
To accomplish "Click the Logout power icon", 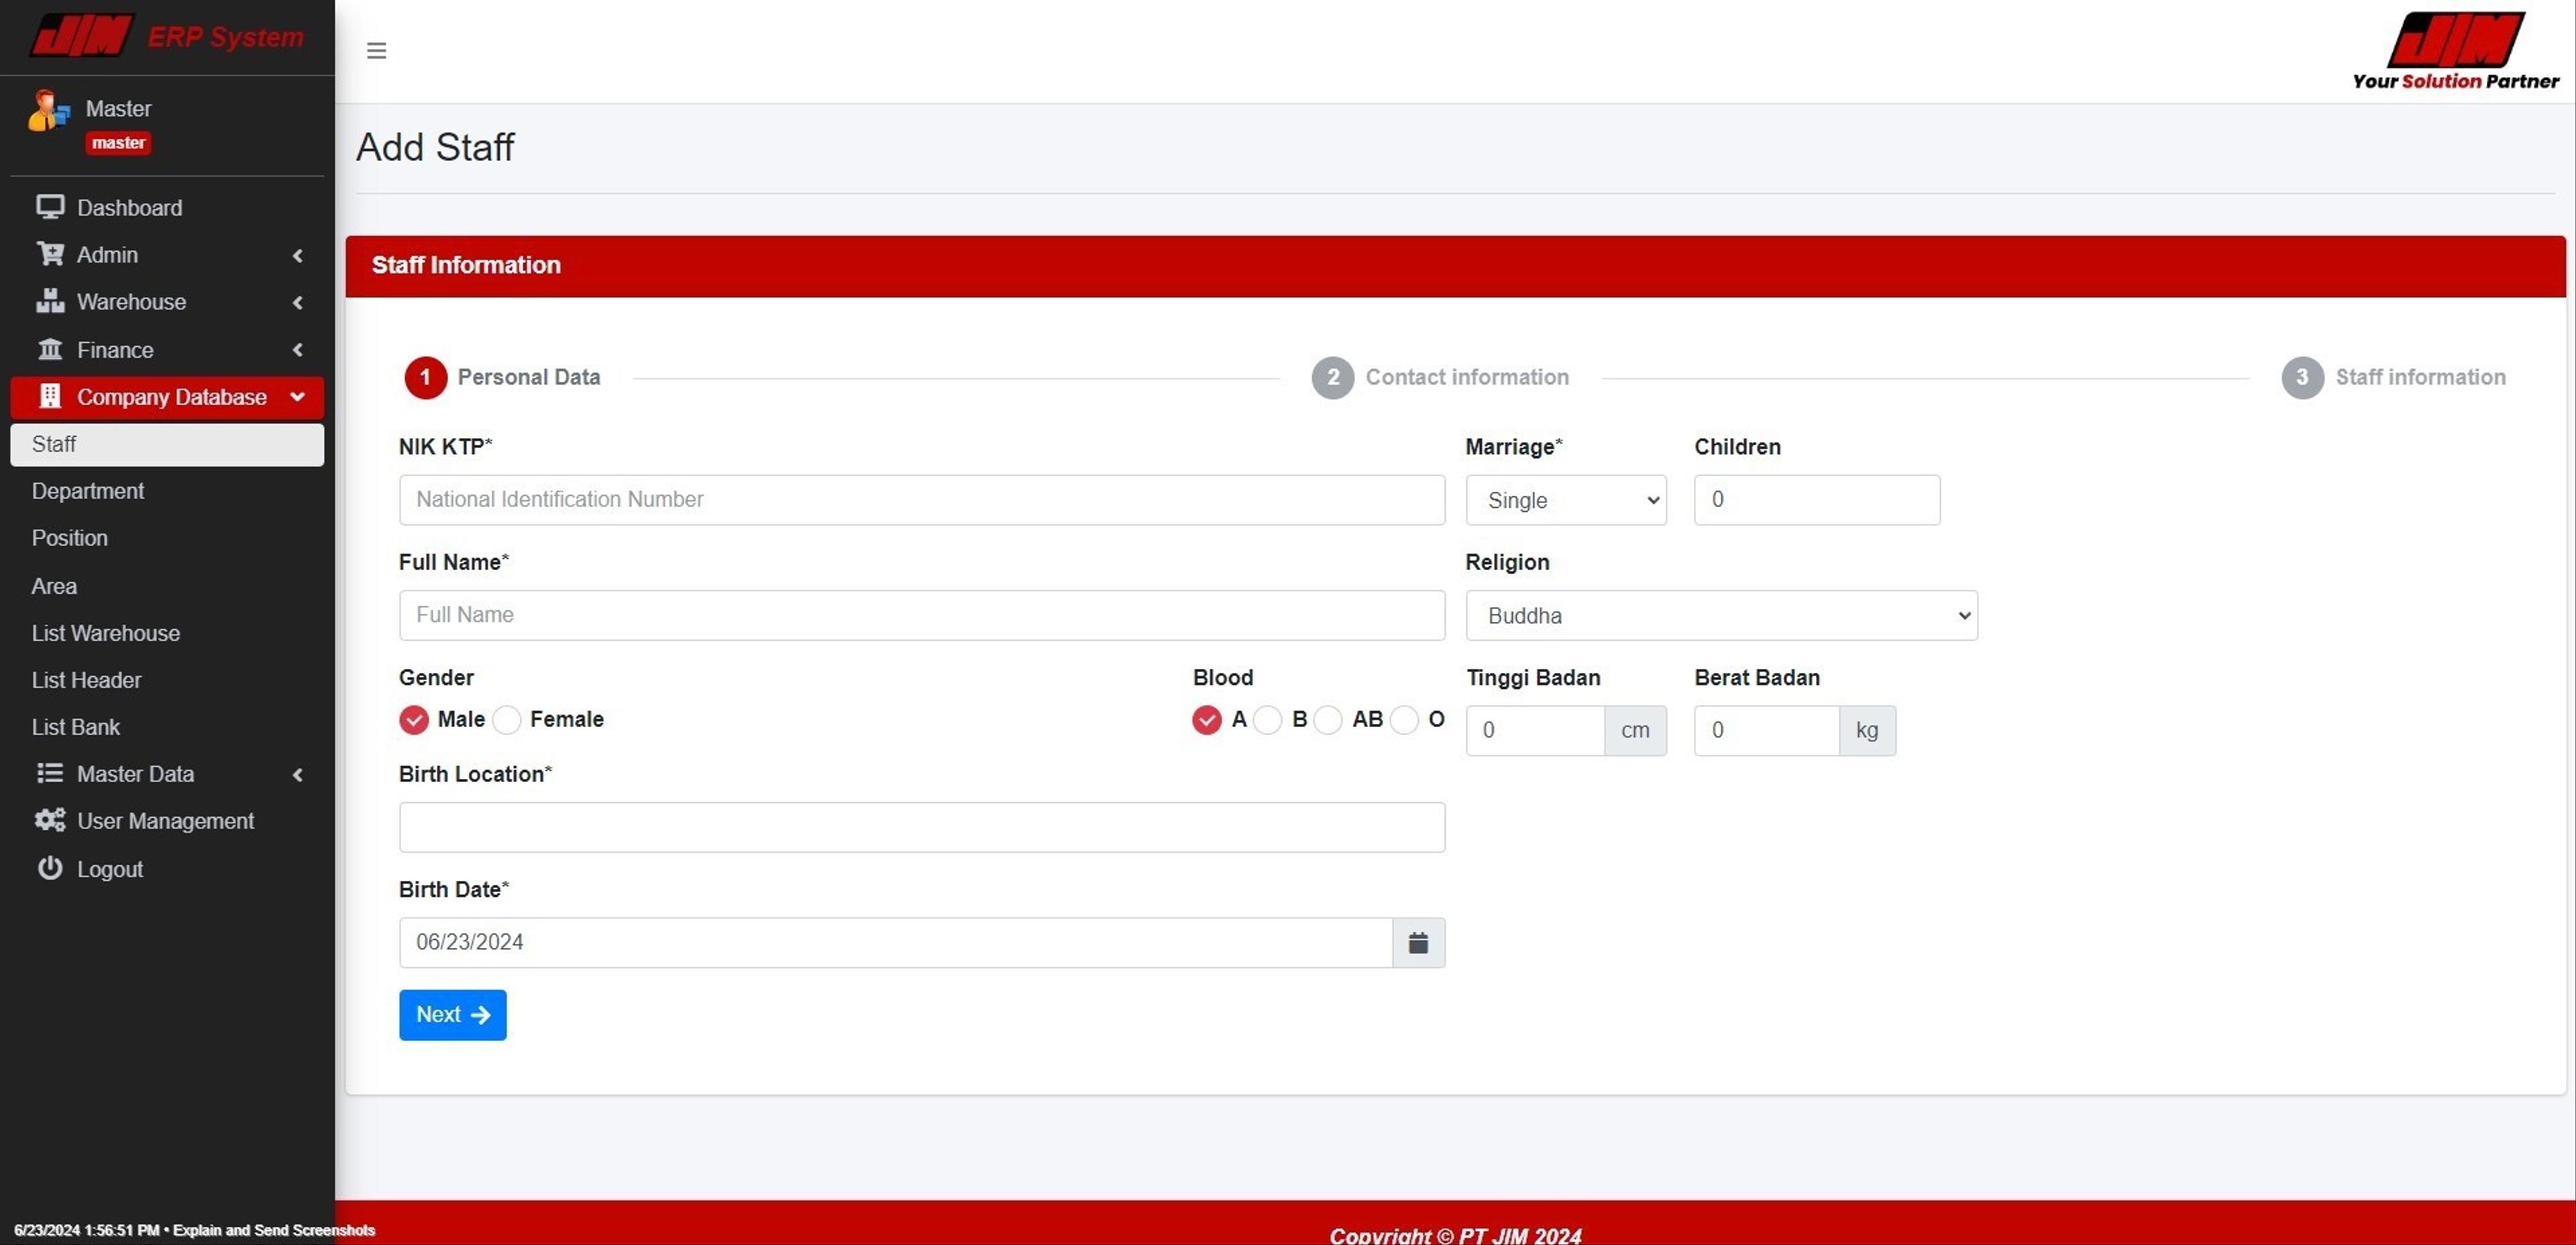I will (x=51, y=868).
